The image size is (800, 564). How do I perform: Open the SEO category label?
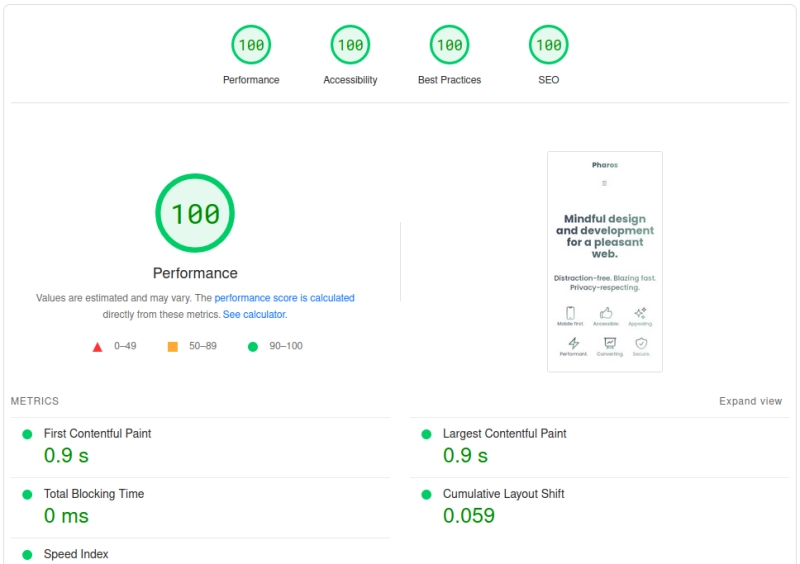pos(548,80)
